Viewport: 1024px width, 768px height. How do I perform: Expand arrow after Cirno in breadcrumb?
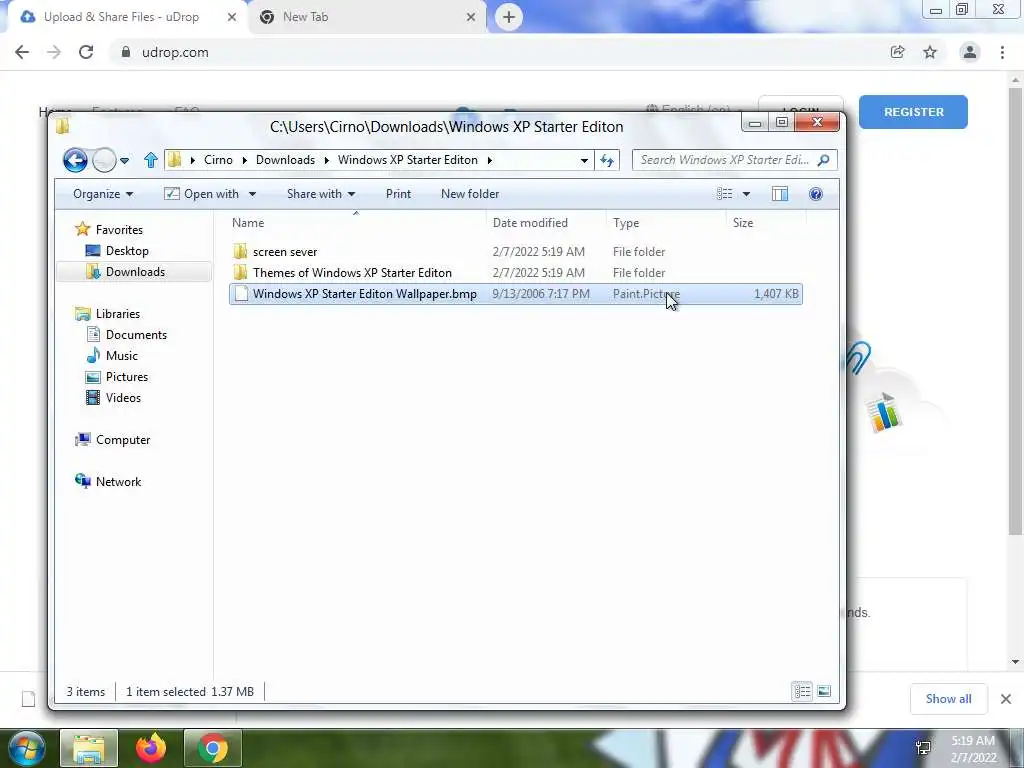[244, 160]
